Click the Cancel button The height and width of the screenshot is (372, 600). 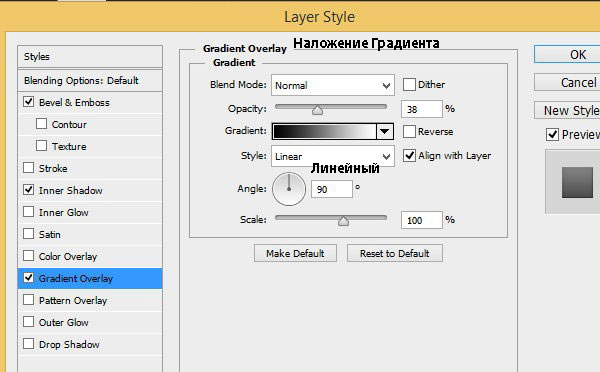tap(567, 83)
